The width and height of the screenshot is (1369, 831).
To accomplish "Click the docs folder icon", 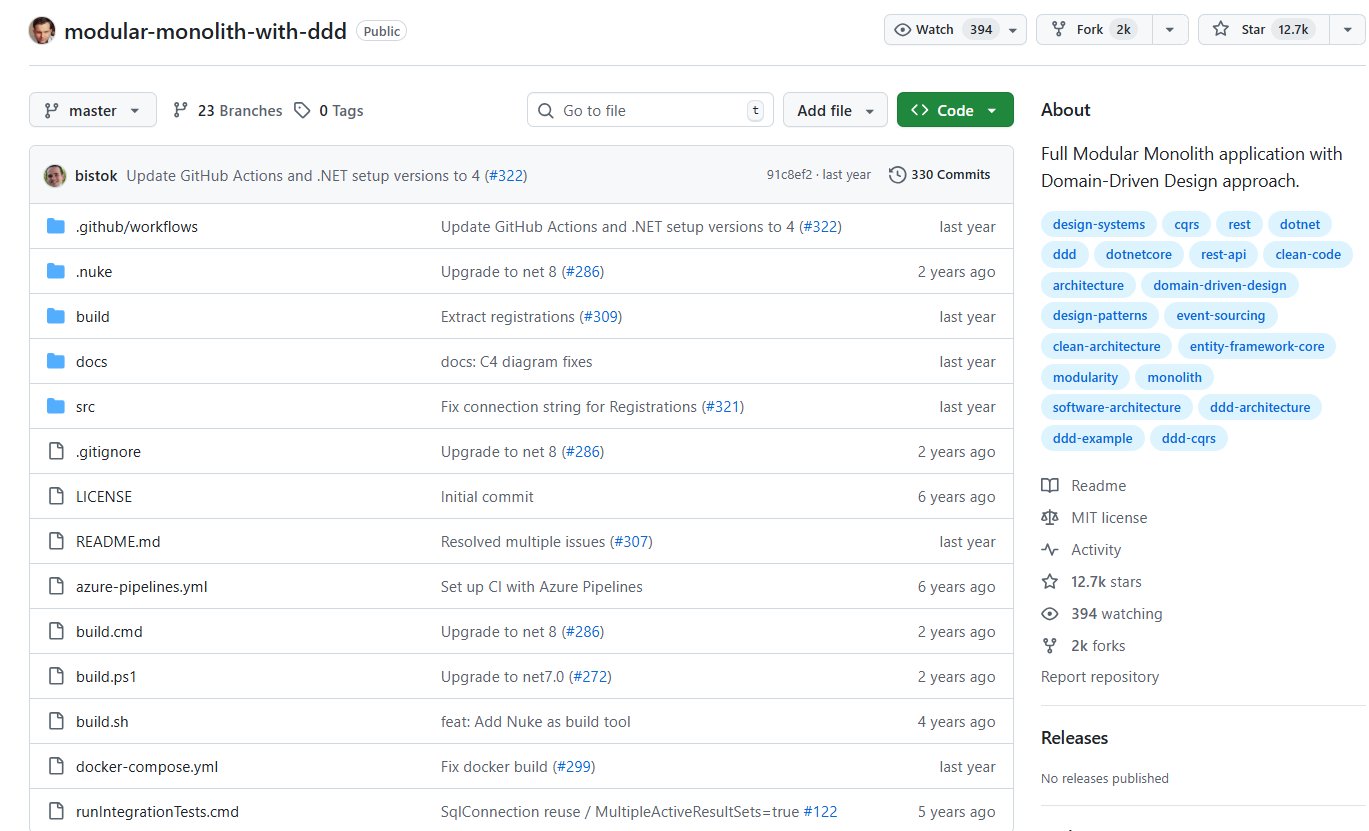I will pyautogui.click(x=56, y=362).
